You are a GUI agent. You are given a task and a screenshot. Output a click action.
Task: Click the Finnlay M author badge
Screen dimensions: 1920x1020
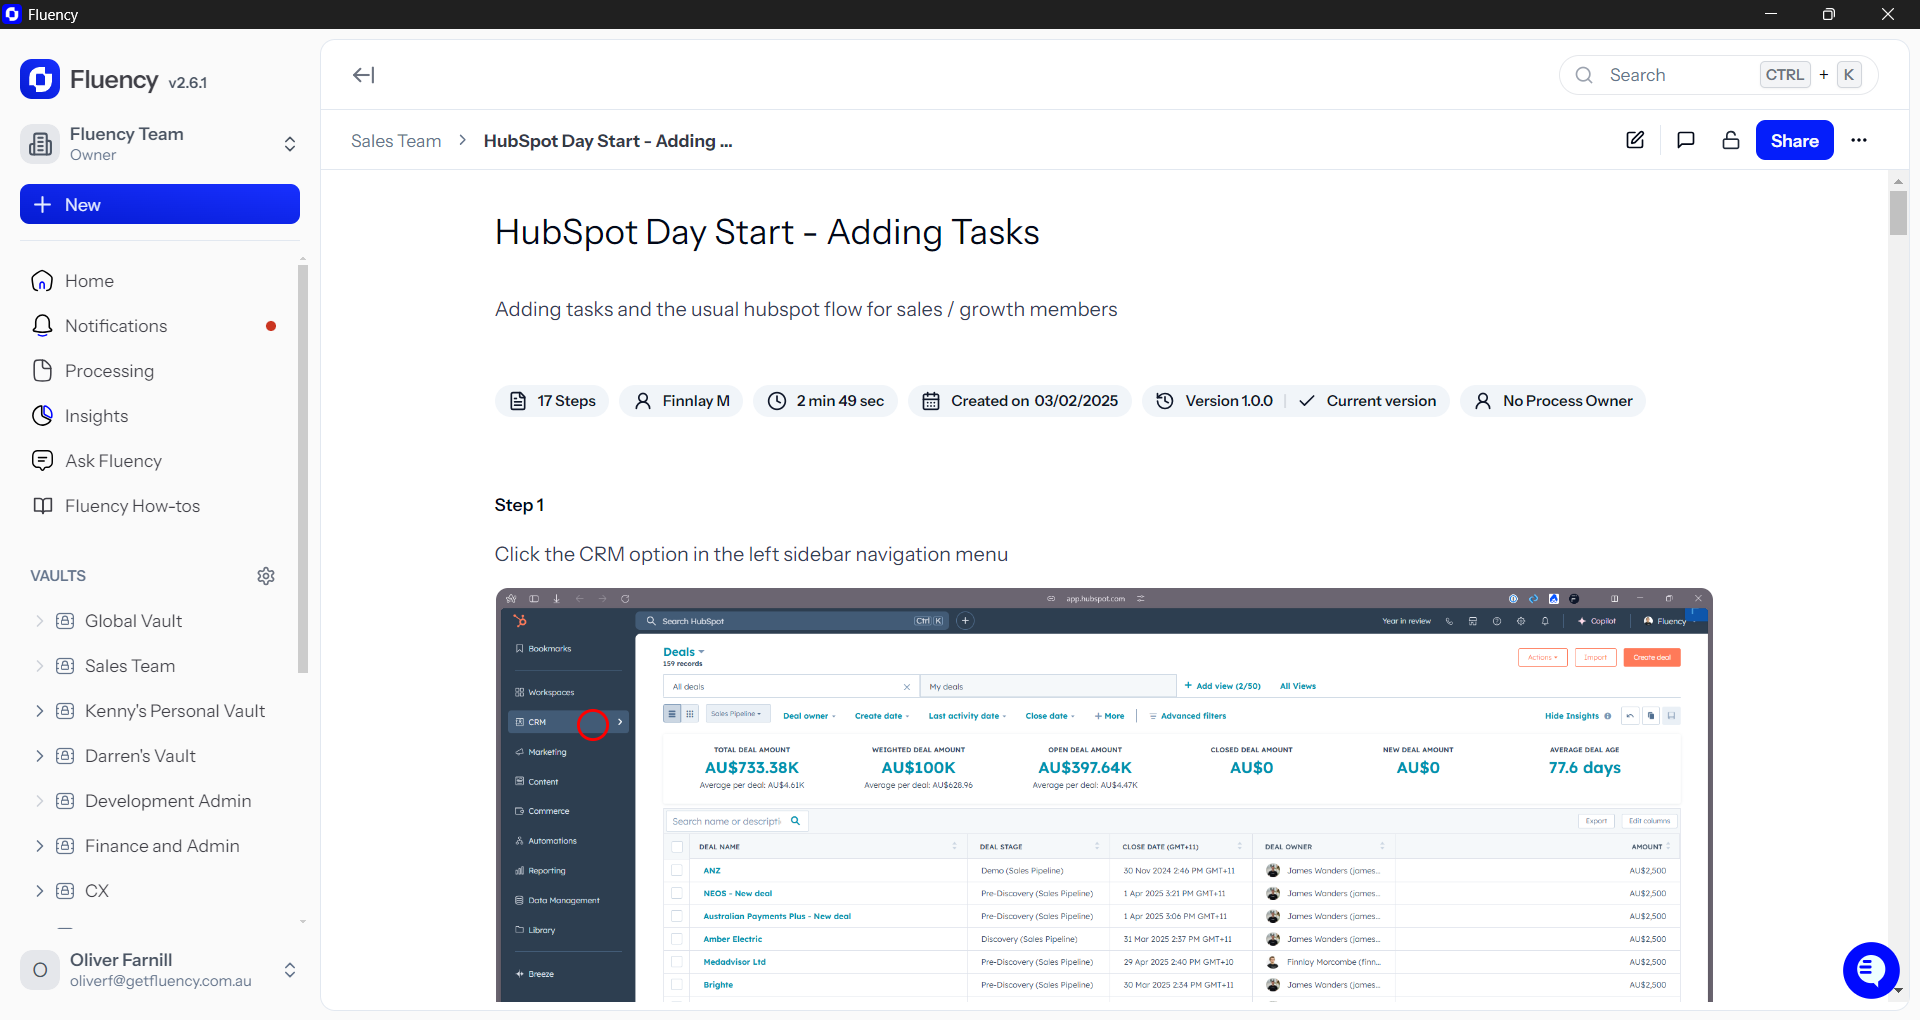click(681, 401)
